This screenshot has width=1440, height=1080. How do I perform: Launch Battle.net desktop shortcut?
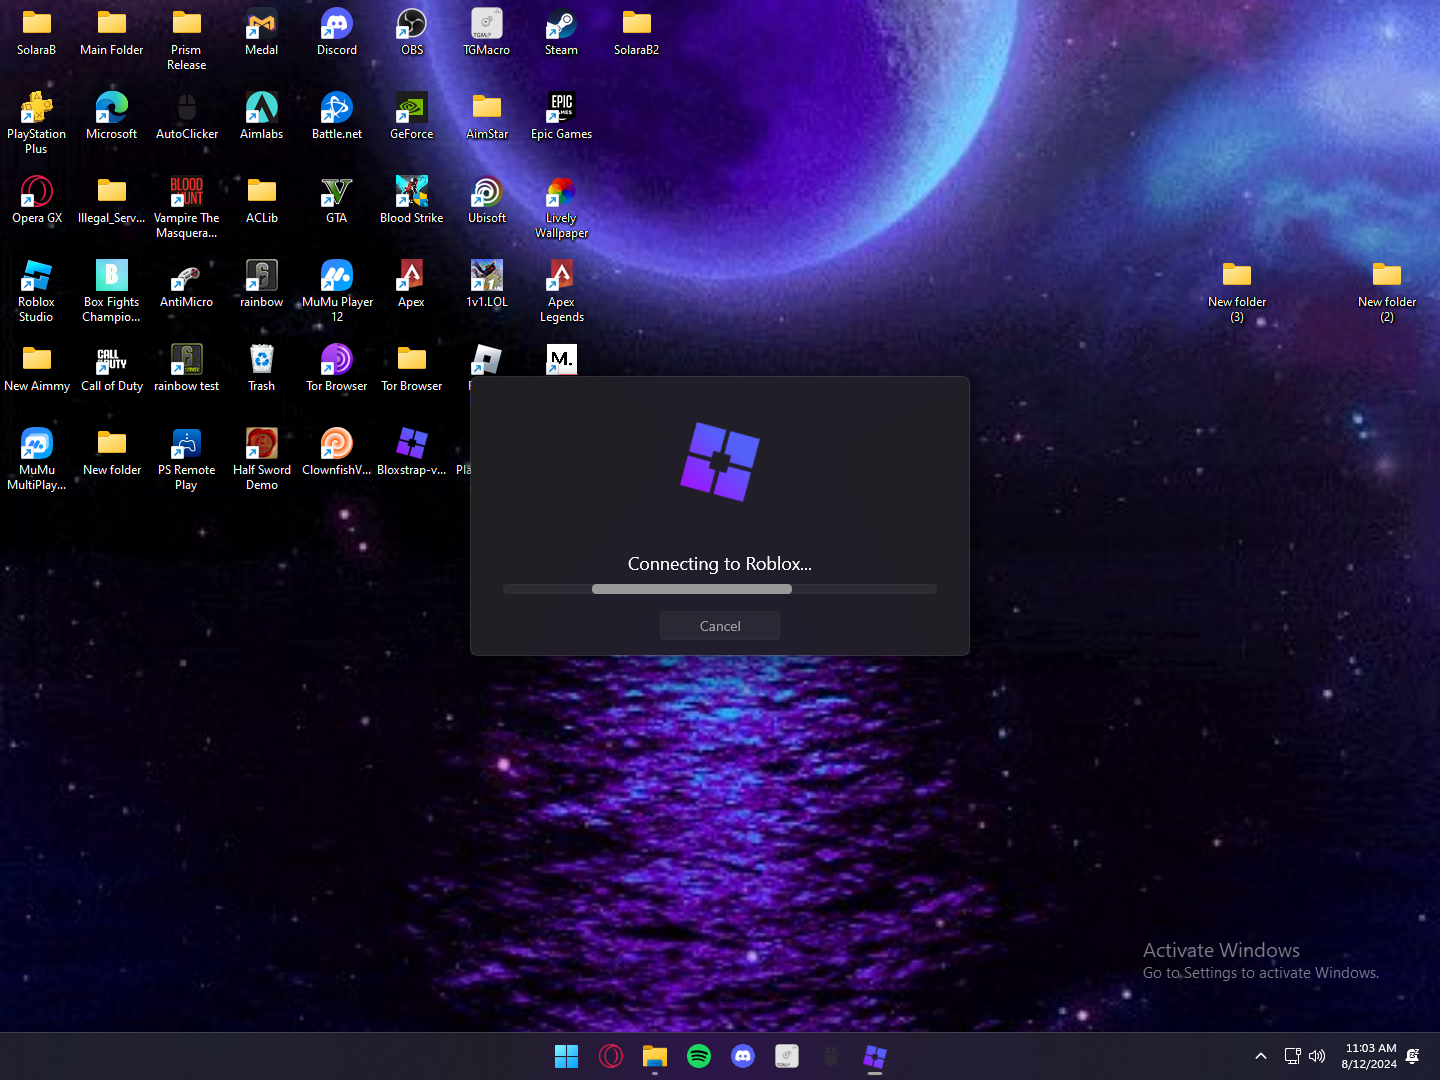tap(337, 116)
